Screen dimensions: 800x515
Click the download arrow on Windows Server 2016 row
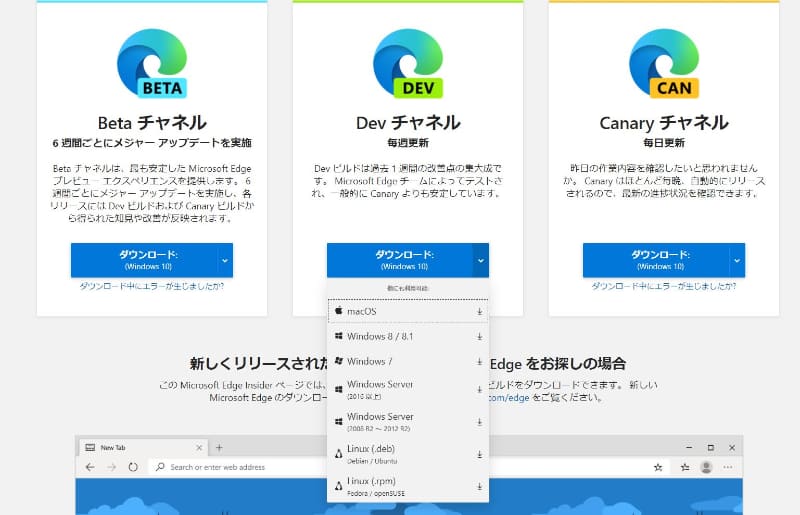click(x=480, y=390)
